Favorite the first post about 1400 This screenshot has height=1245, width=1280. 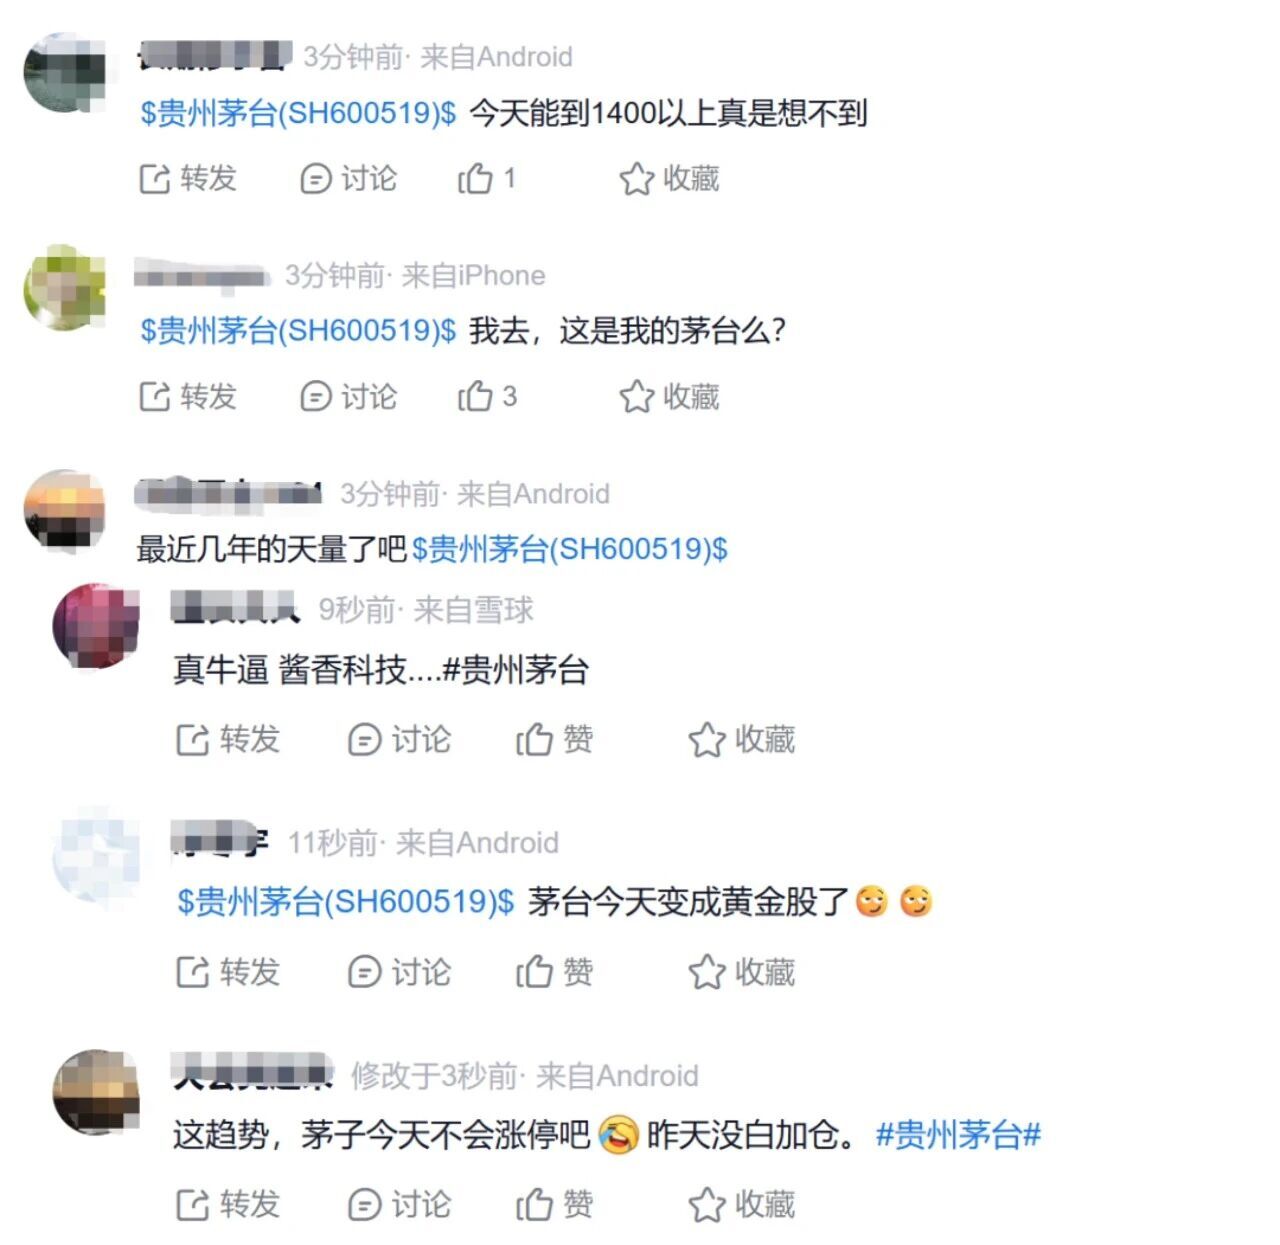(669, 179)
